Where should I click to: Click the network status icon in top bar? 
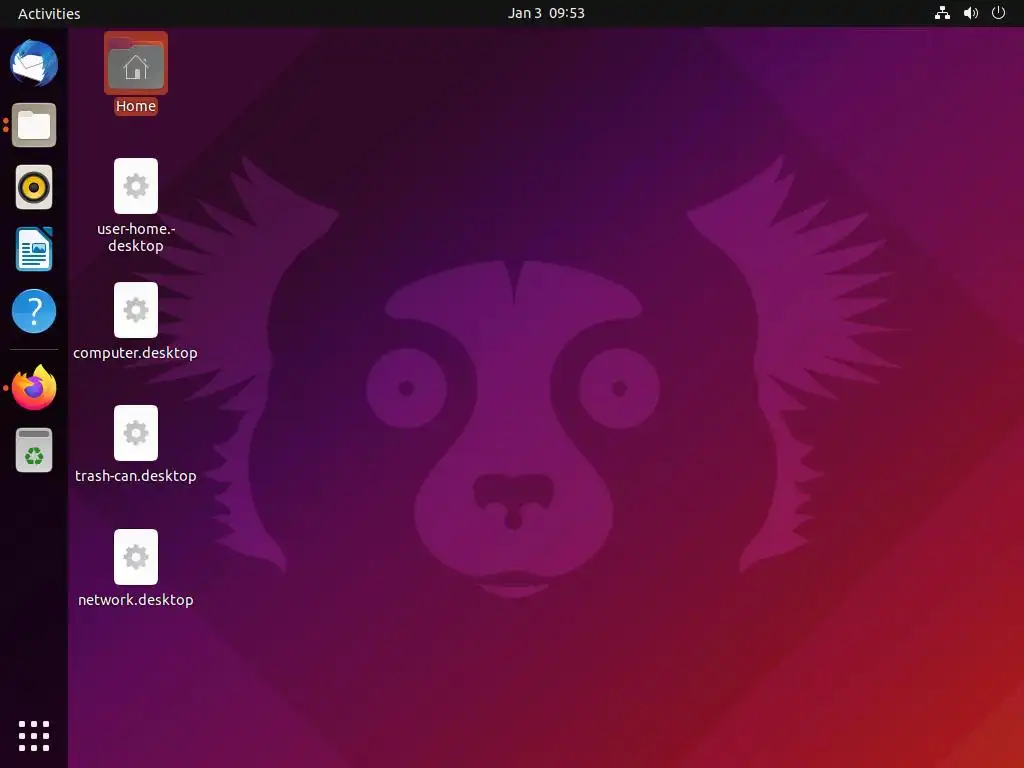click(942, 13)
